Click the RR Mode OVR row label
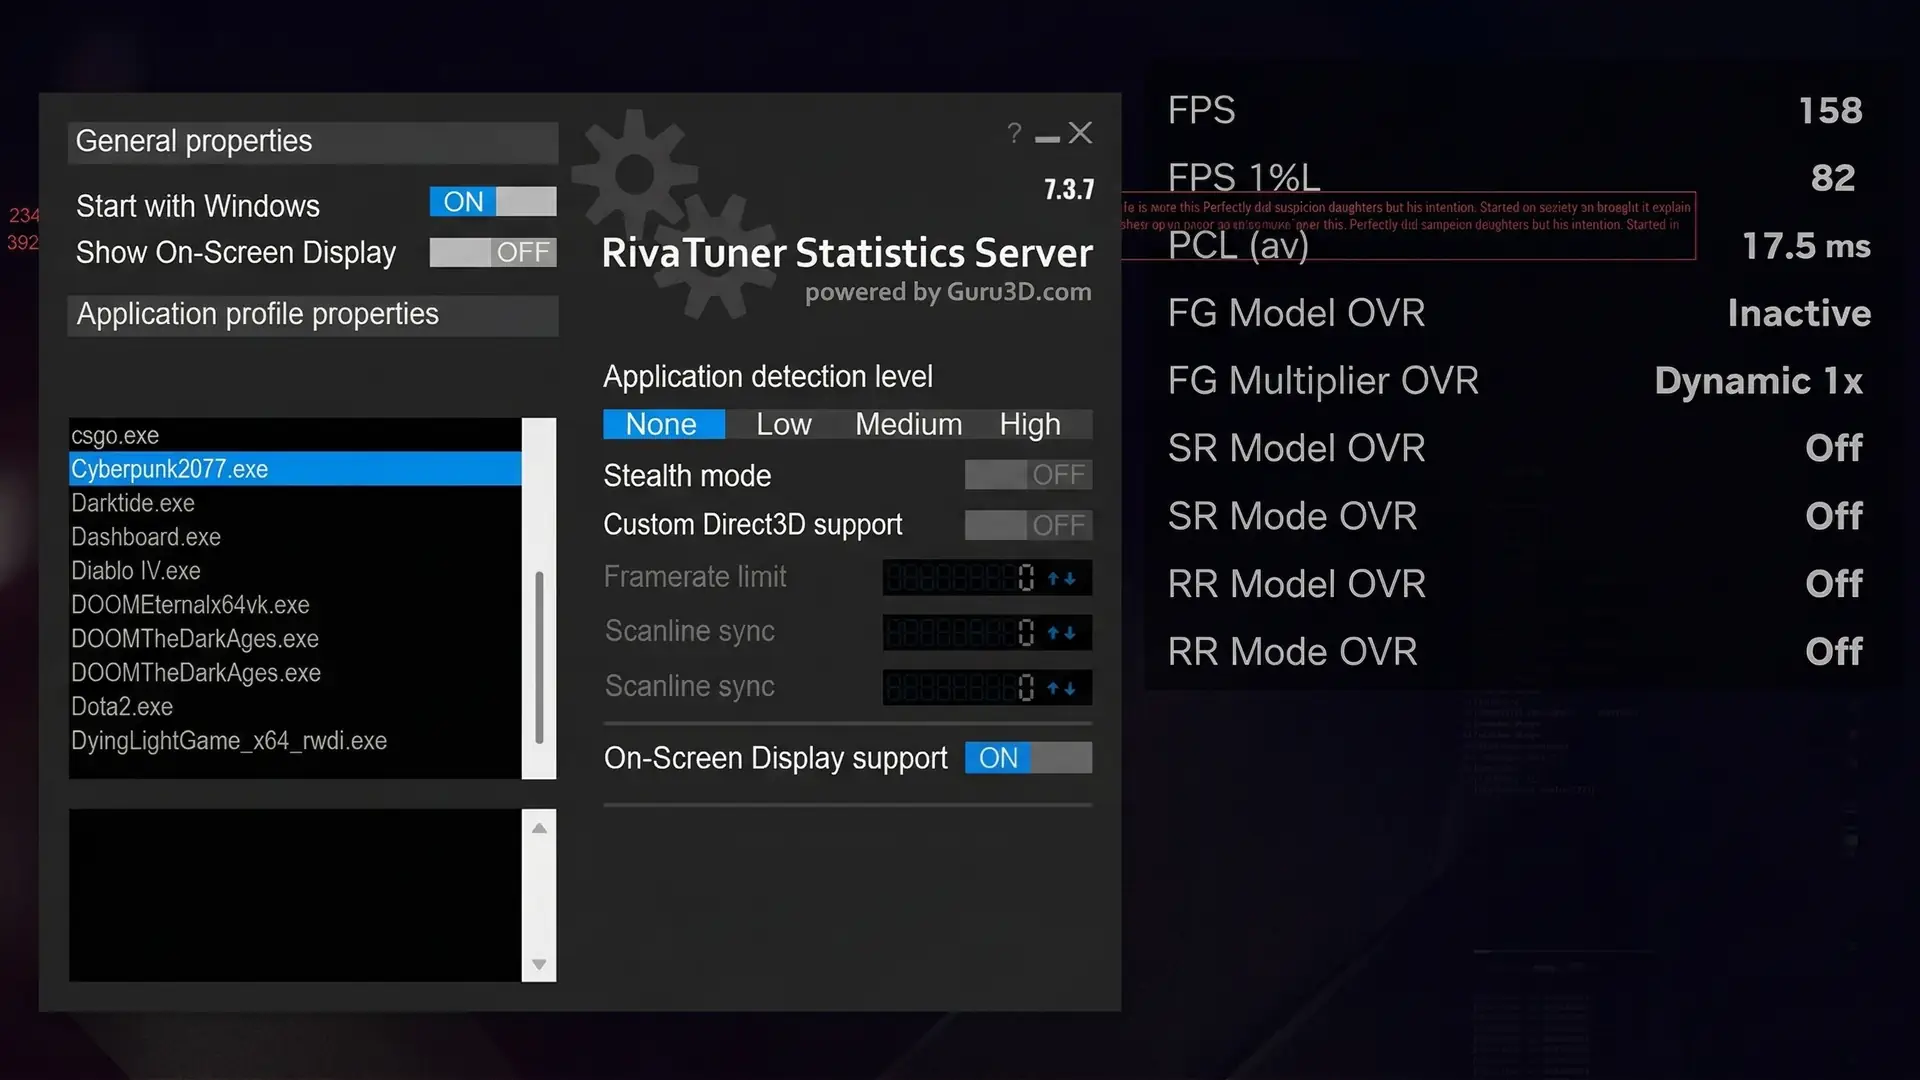The image size is (1920, 1080). point(1292,652)
